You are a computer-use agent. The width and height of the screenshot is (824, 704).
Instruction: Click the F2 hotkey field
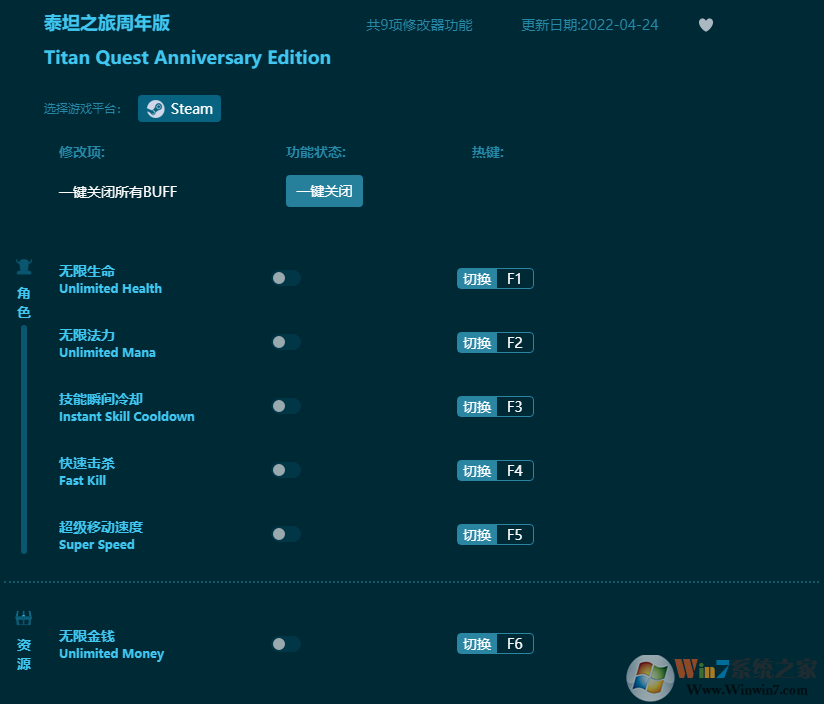[x=515, y=343]
